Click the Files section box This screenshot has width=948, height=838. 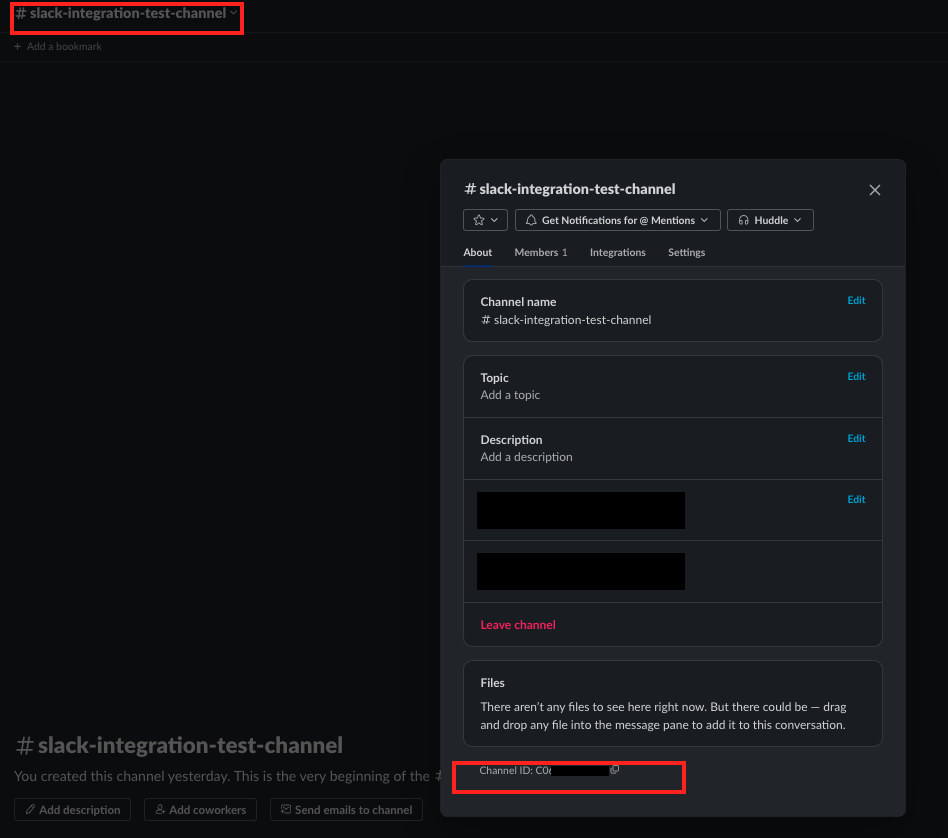[x=672, y=704]
